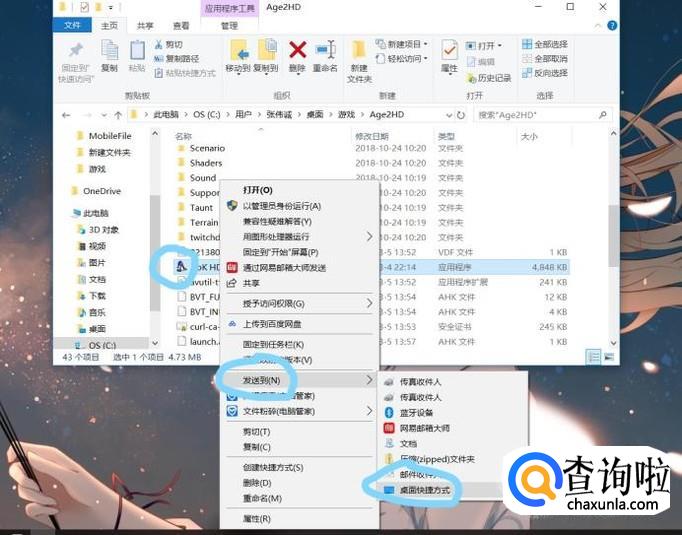Screen dimensions: 682x535
Task: Click Select all in ribbon
Action: tap(545, 44)
